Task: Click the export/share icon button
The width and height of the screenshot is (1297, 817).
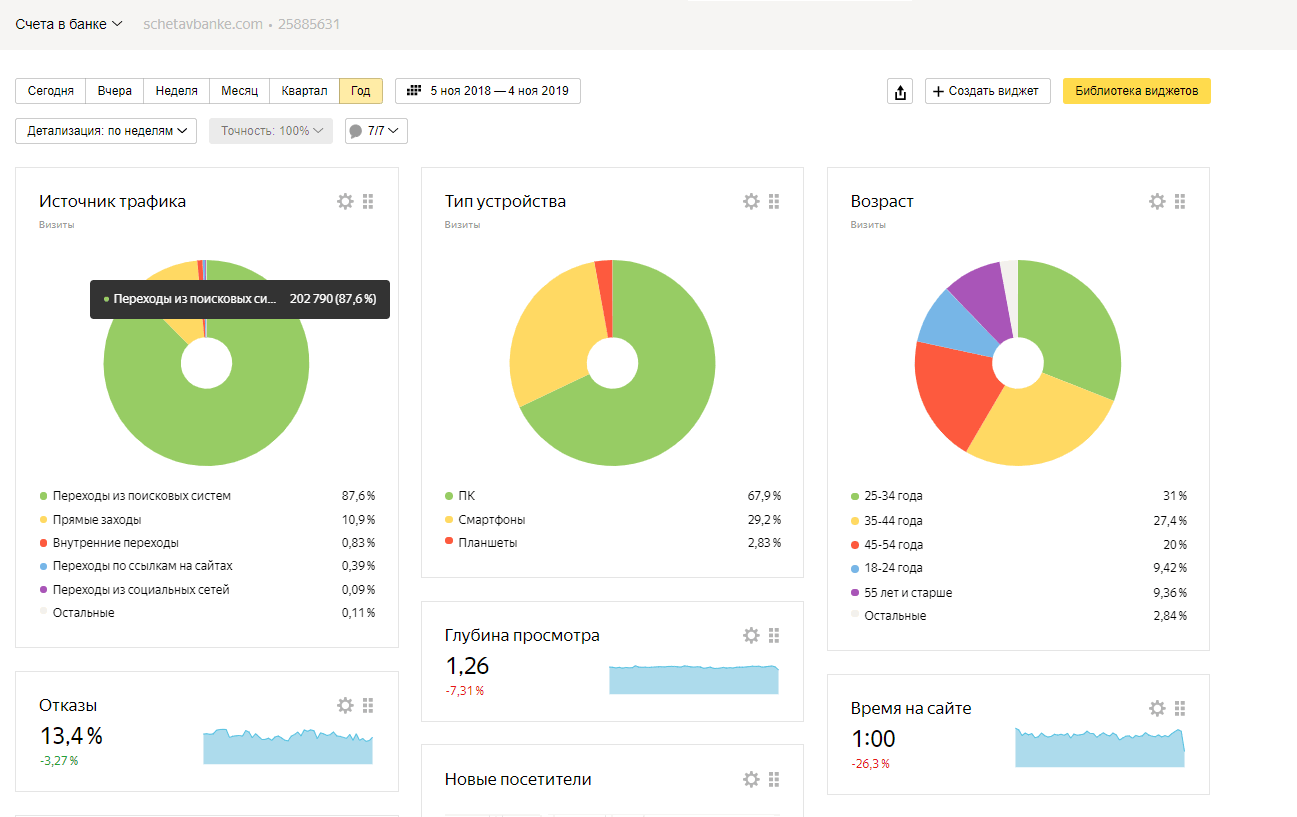Action: [x=900, y=92]
